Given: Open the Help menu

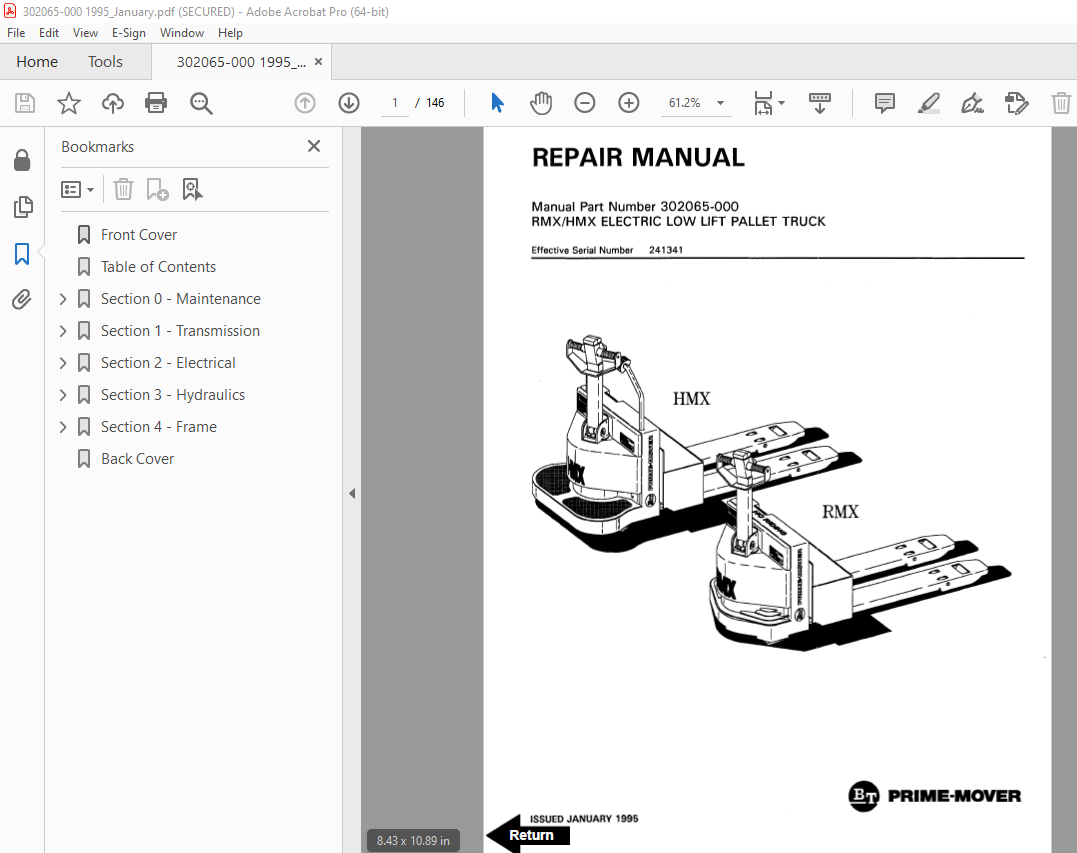Looking at the screenshot, I should [x=230, y=32].
